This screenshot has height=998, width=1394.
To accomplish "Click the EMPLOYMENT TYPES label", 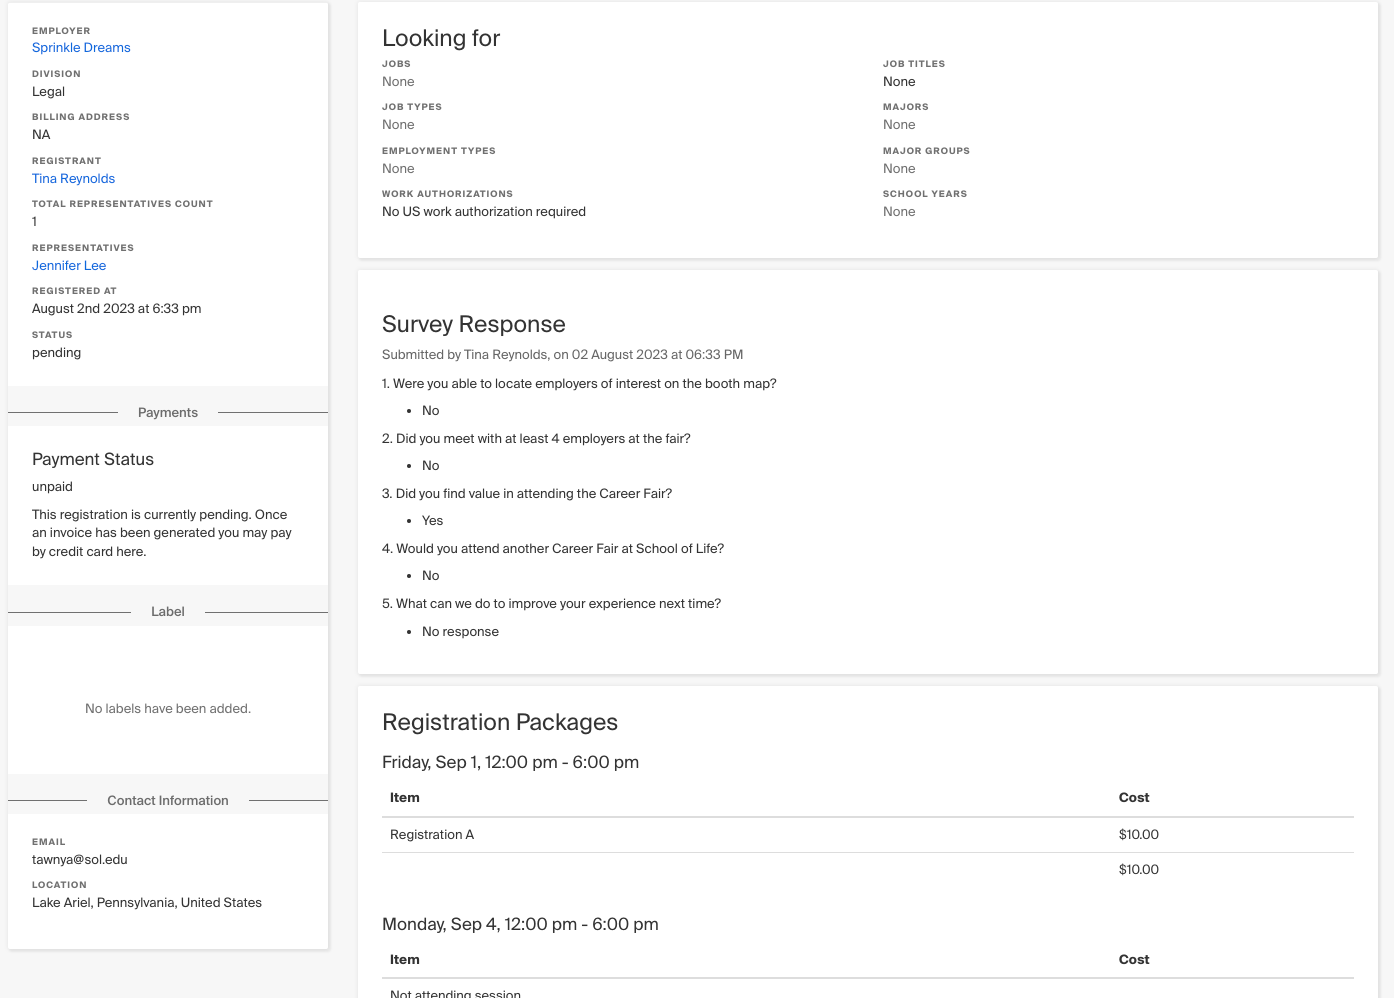I will pos(439,151).
